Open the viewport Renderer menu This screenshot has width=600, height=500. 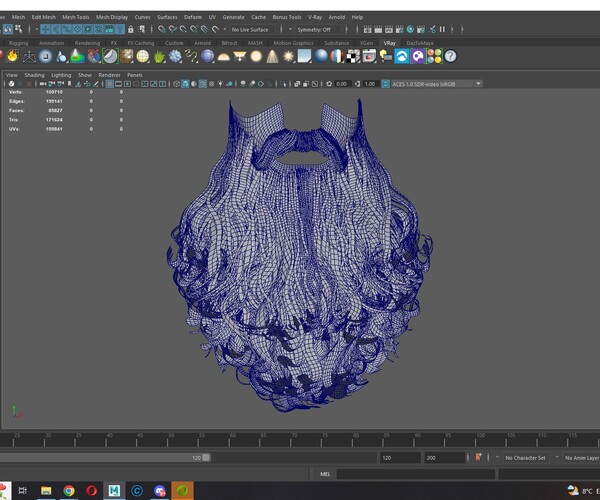pyautogui.click(x=109, y=75)
